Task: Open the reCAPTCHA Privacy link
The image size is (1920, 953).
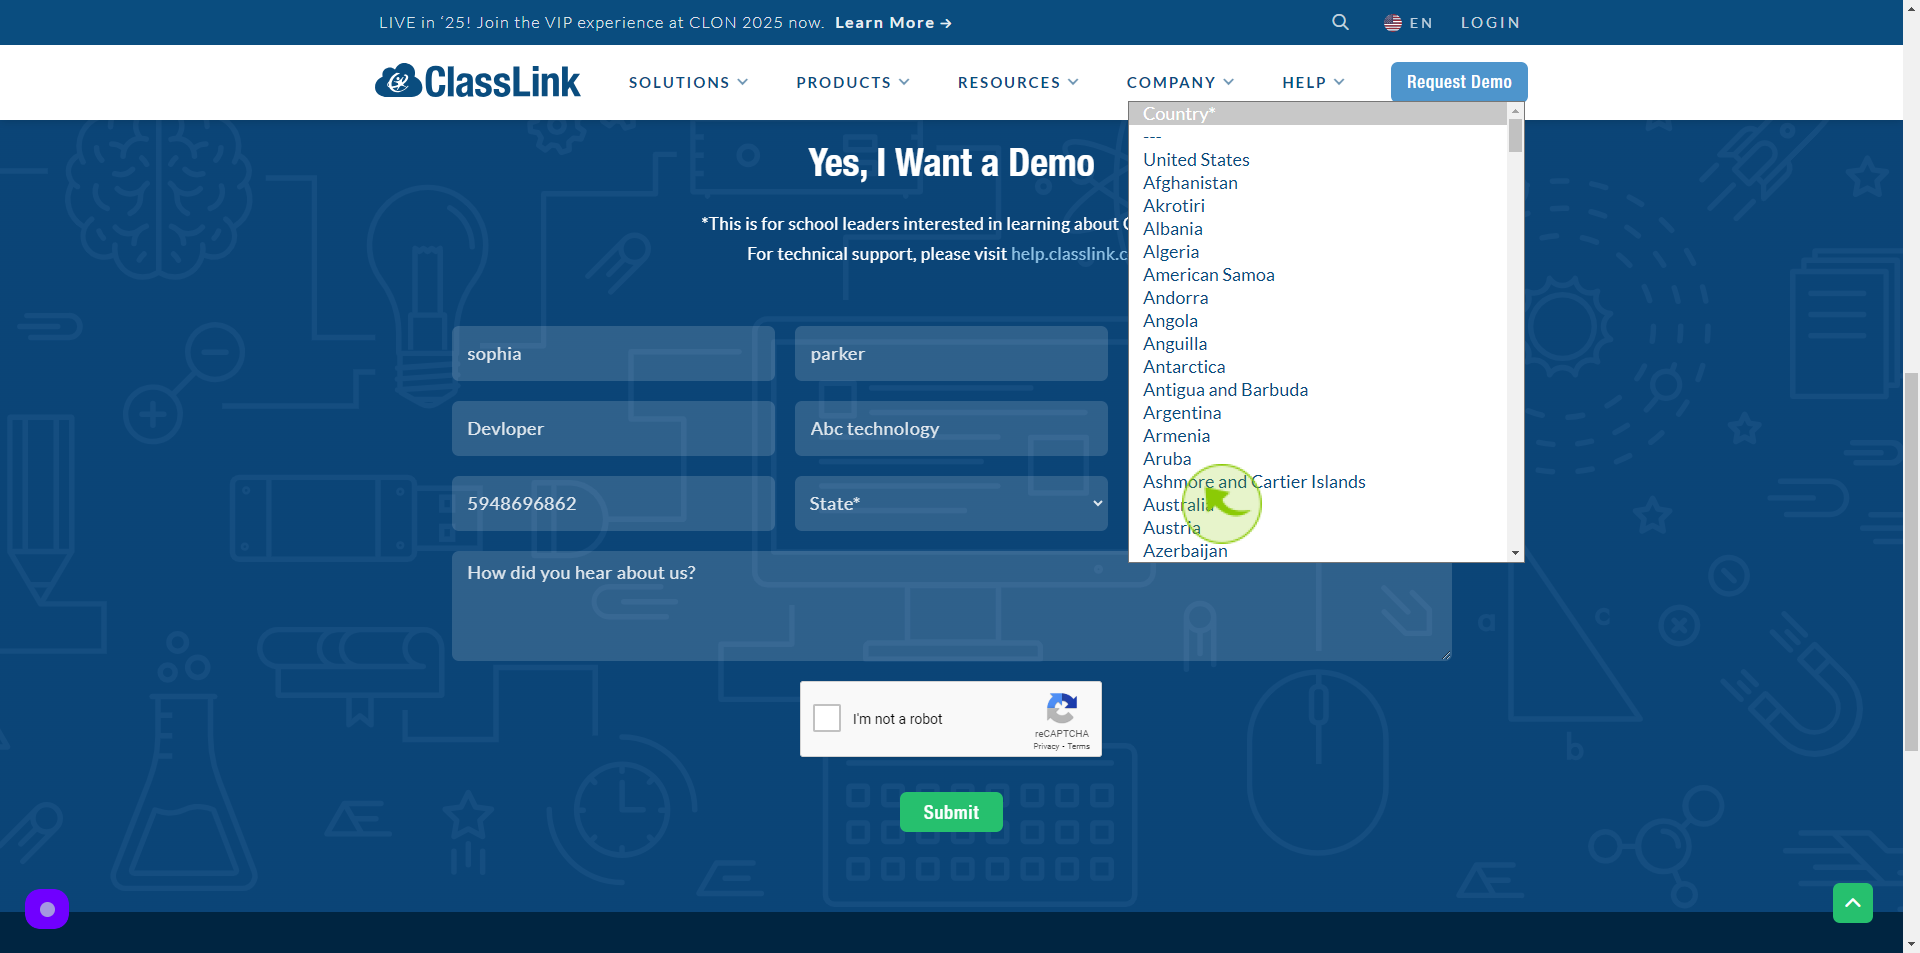Action: pyautogui.click(x=1046, y=746)
